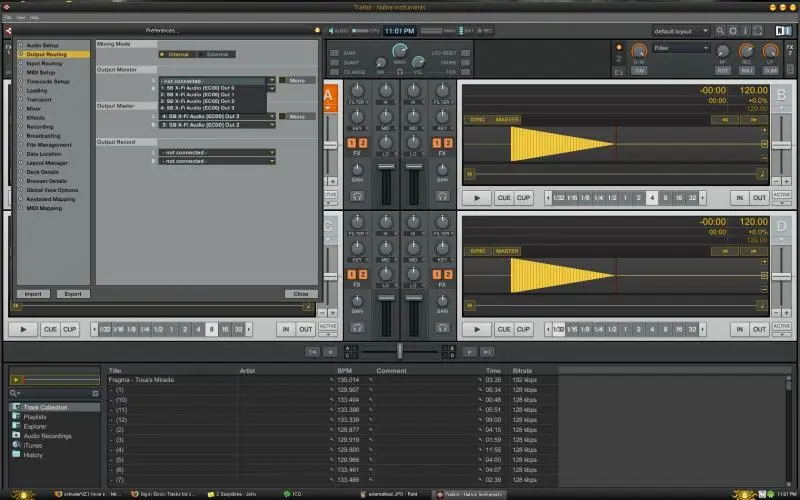Viewport: 800px width, 500px height.
Task: Open the Filter effect selector dropdown
Action: 681,47
